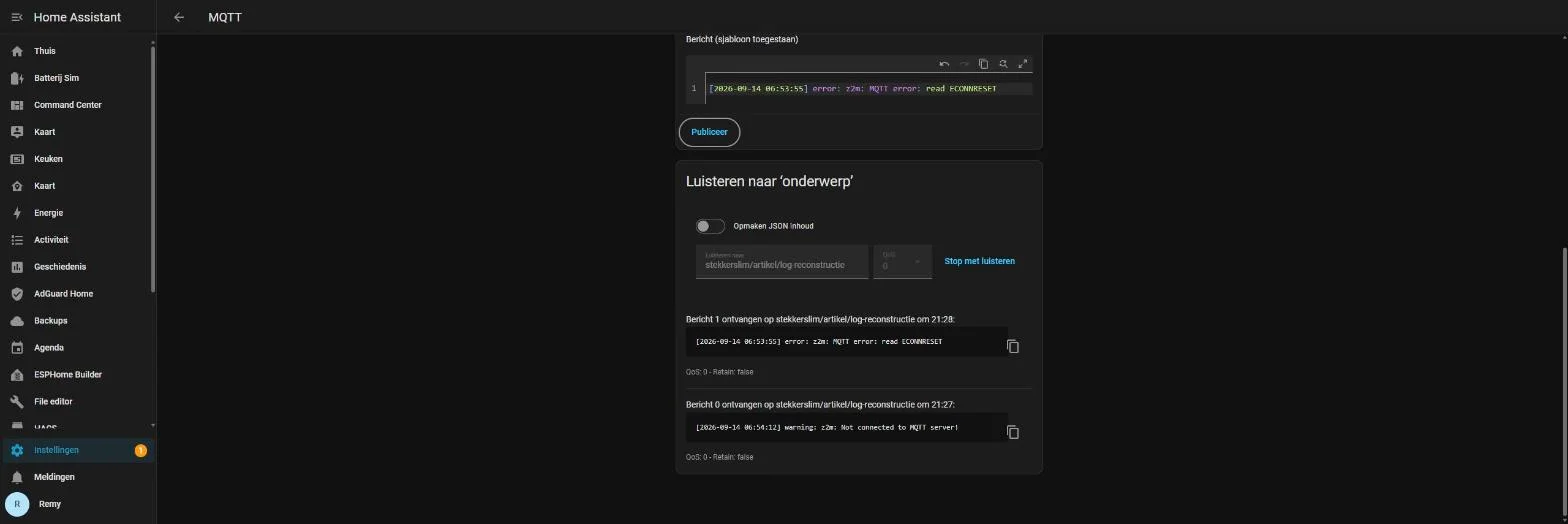Screen dimensions: 1568x524
Task: Open ESPHome Builder icon
Action: click(16, 375)
